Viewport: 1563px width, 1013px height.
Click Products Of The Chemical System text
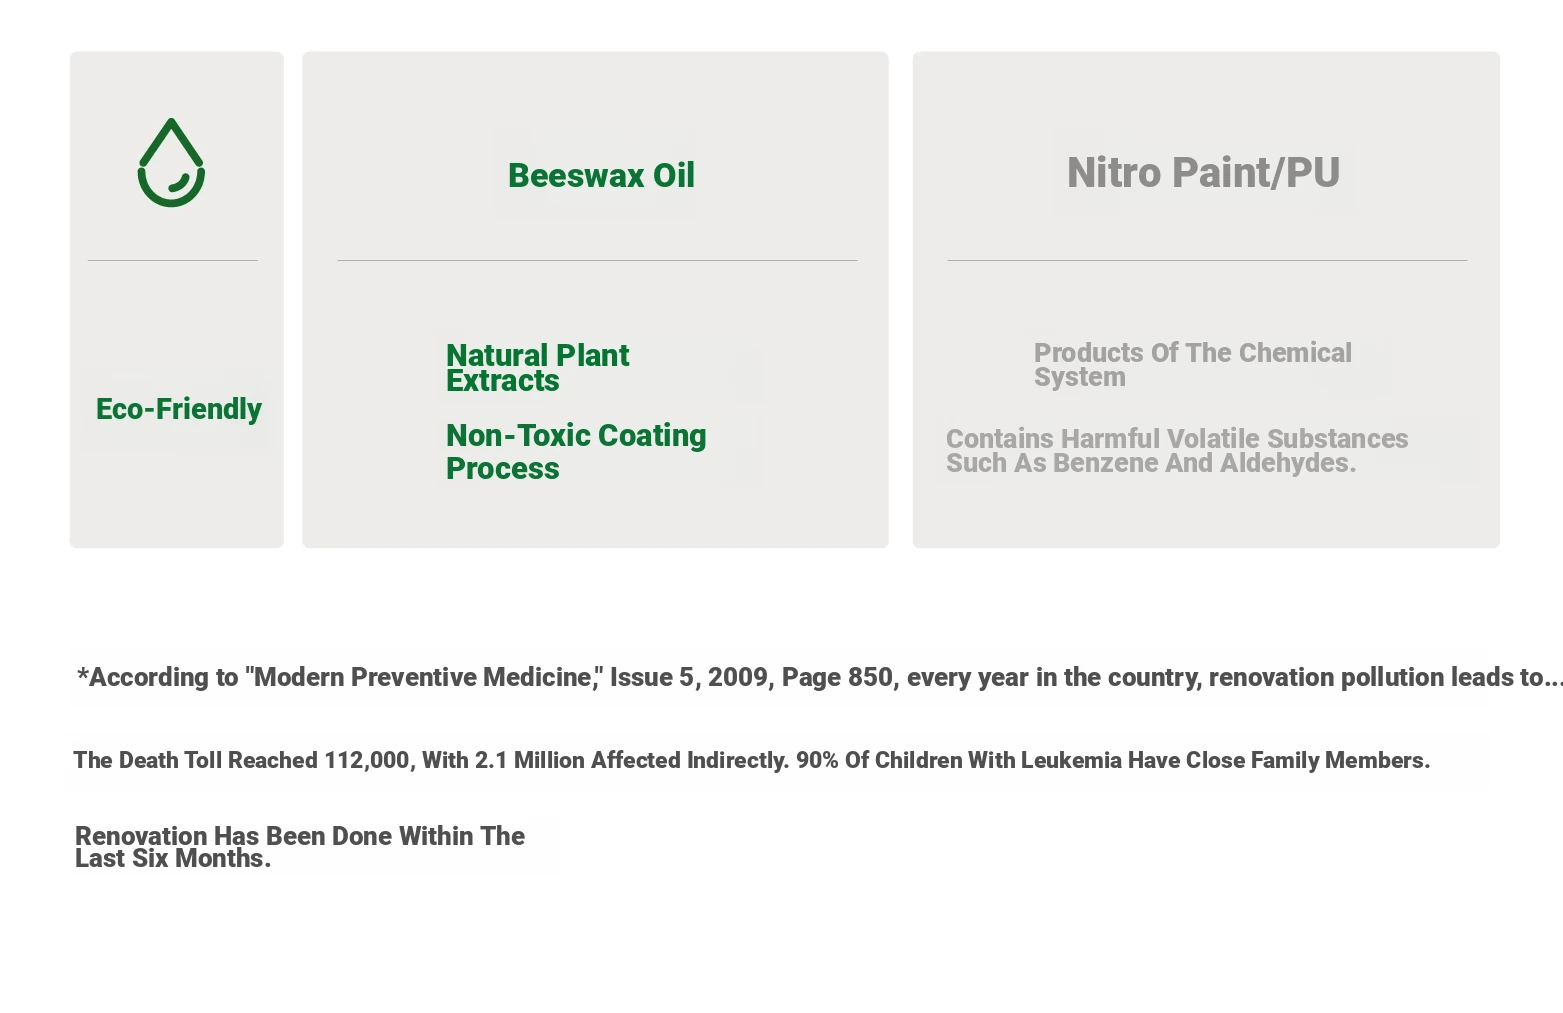click(x=1192, y=365)
